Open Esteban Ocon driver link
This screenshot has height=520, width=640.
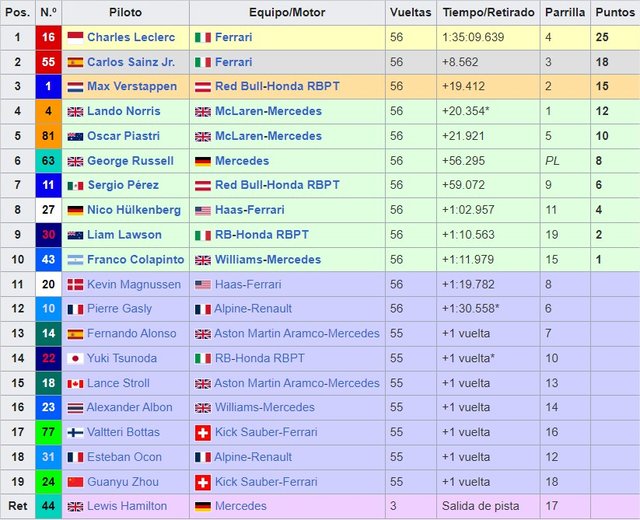coord(124,457)
